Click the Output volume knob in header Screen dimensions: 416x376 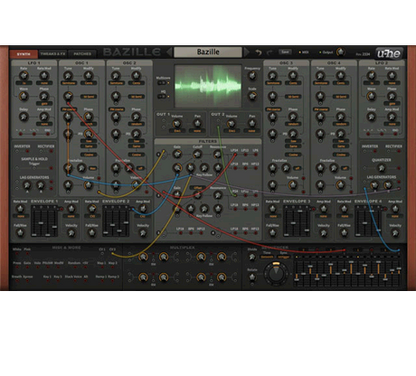coord(340,52)
